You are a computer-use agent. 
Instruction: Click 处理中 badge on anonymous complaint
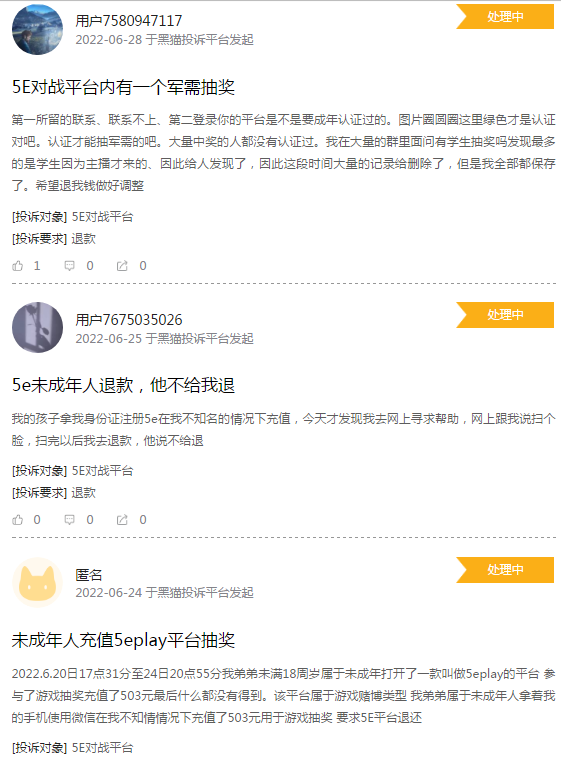[505, 570]
